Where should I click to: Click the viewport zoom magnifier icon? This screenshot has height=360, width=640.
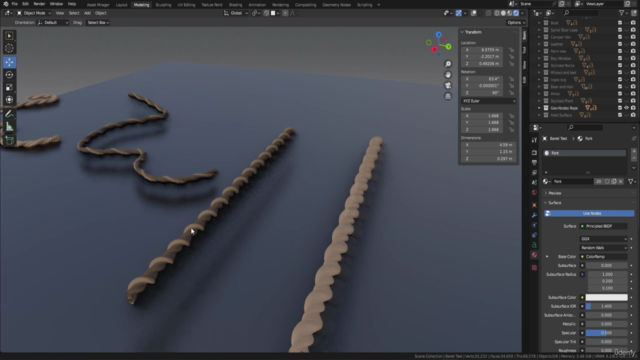pos(448,64)
